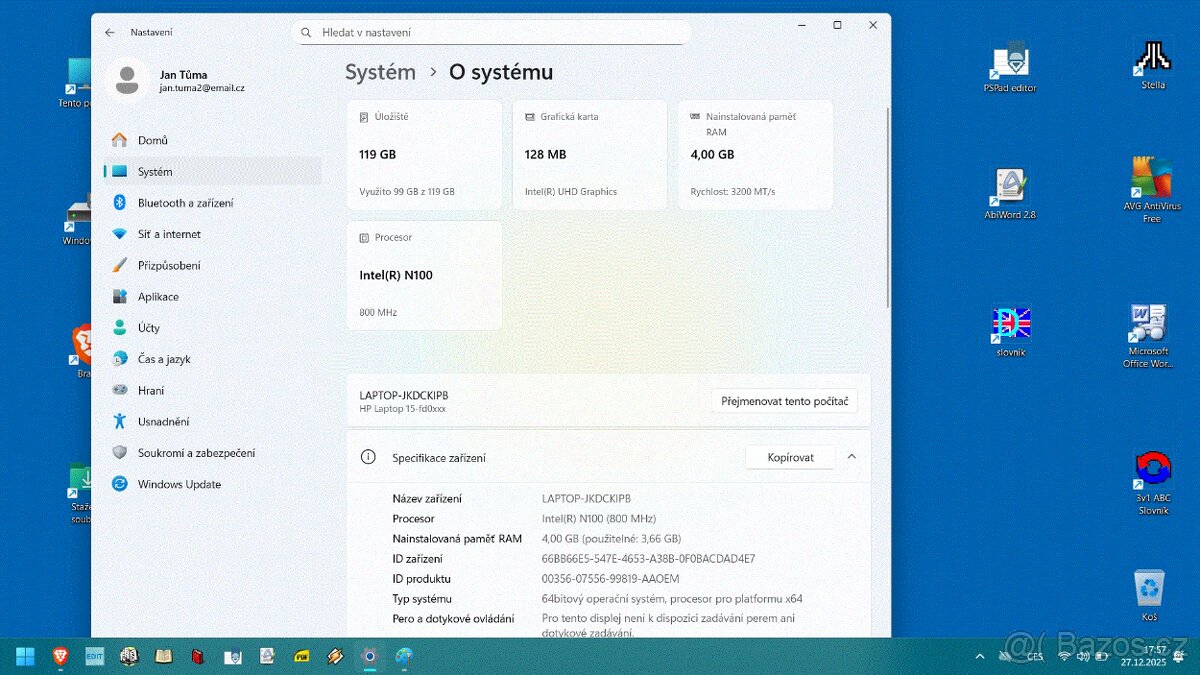This screenshot has width=1200, height=675.
Task: Click Přejmenovat tento počítač button
Action: (x=784, y=400)
